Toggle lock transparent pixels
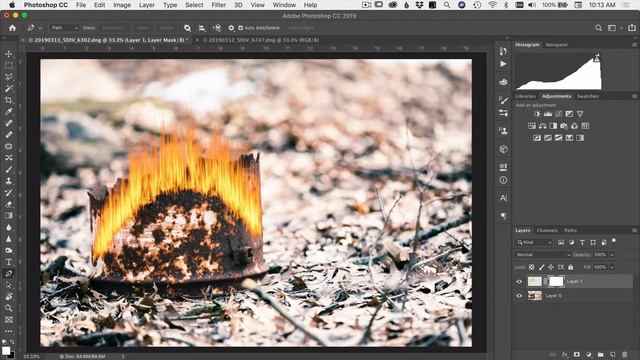 click(x=531, y=267)
